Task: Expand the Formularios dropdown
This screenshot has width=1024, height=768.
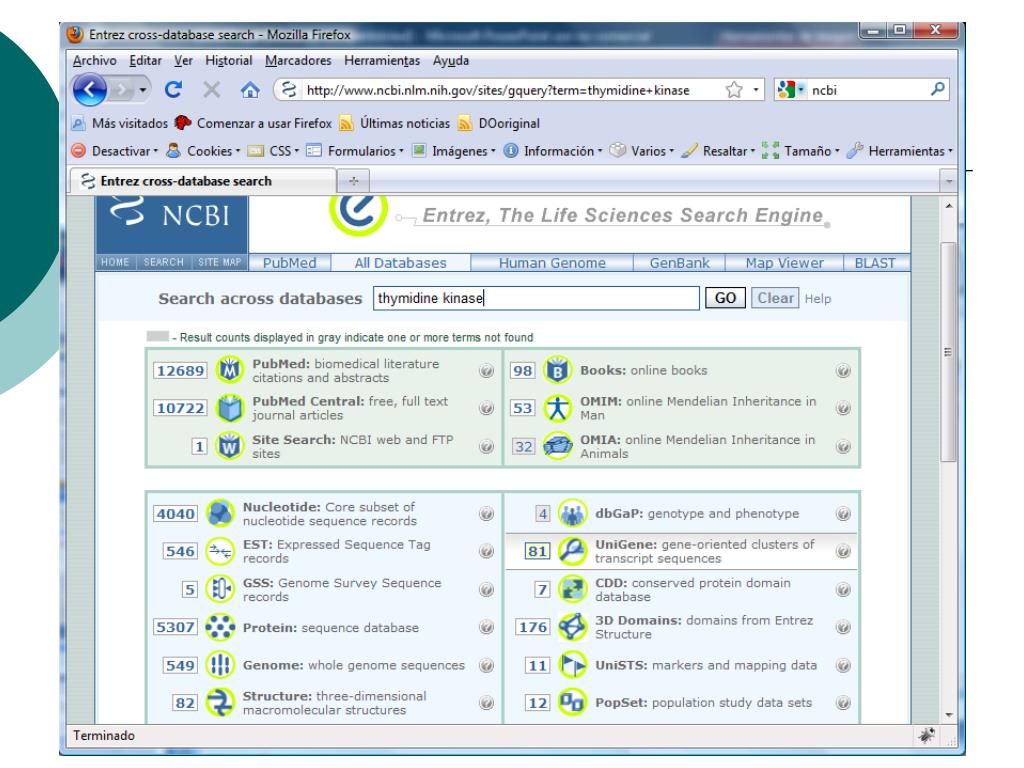Action: [355, 151]
